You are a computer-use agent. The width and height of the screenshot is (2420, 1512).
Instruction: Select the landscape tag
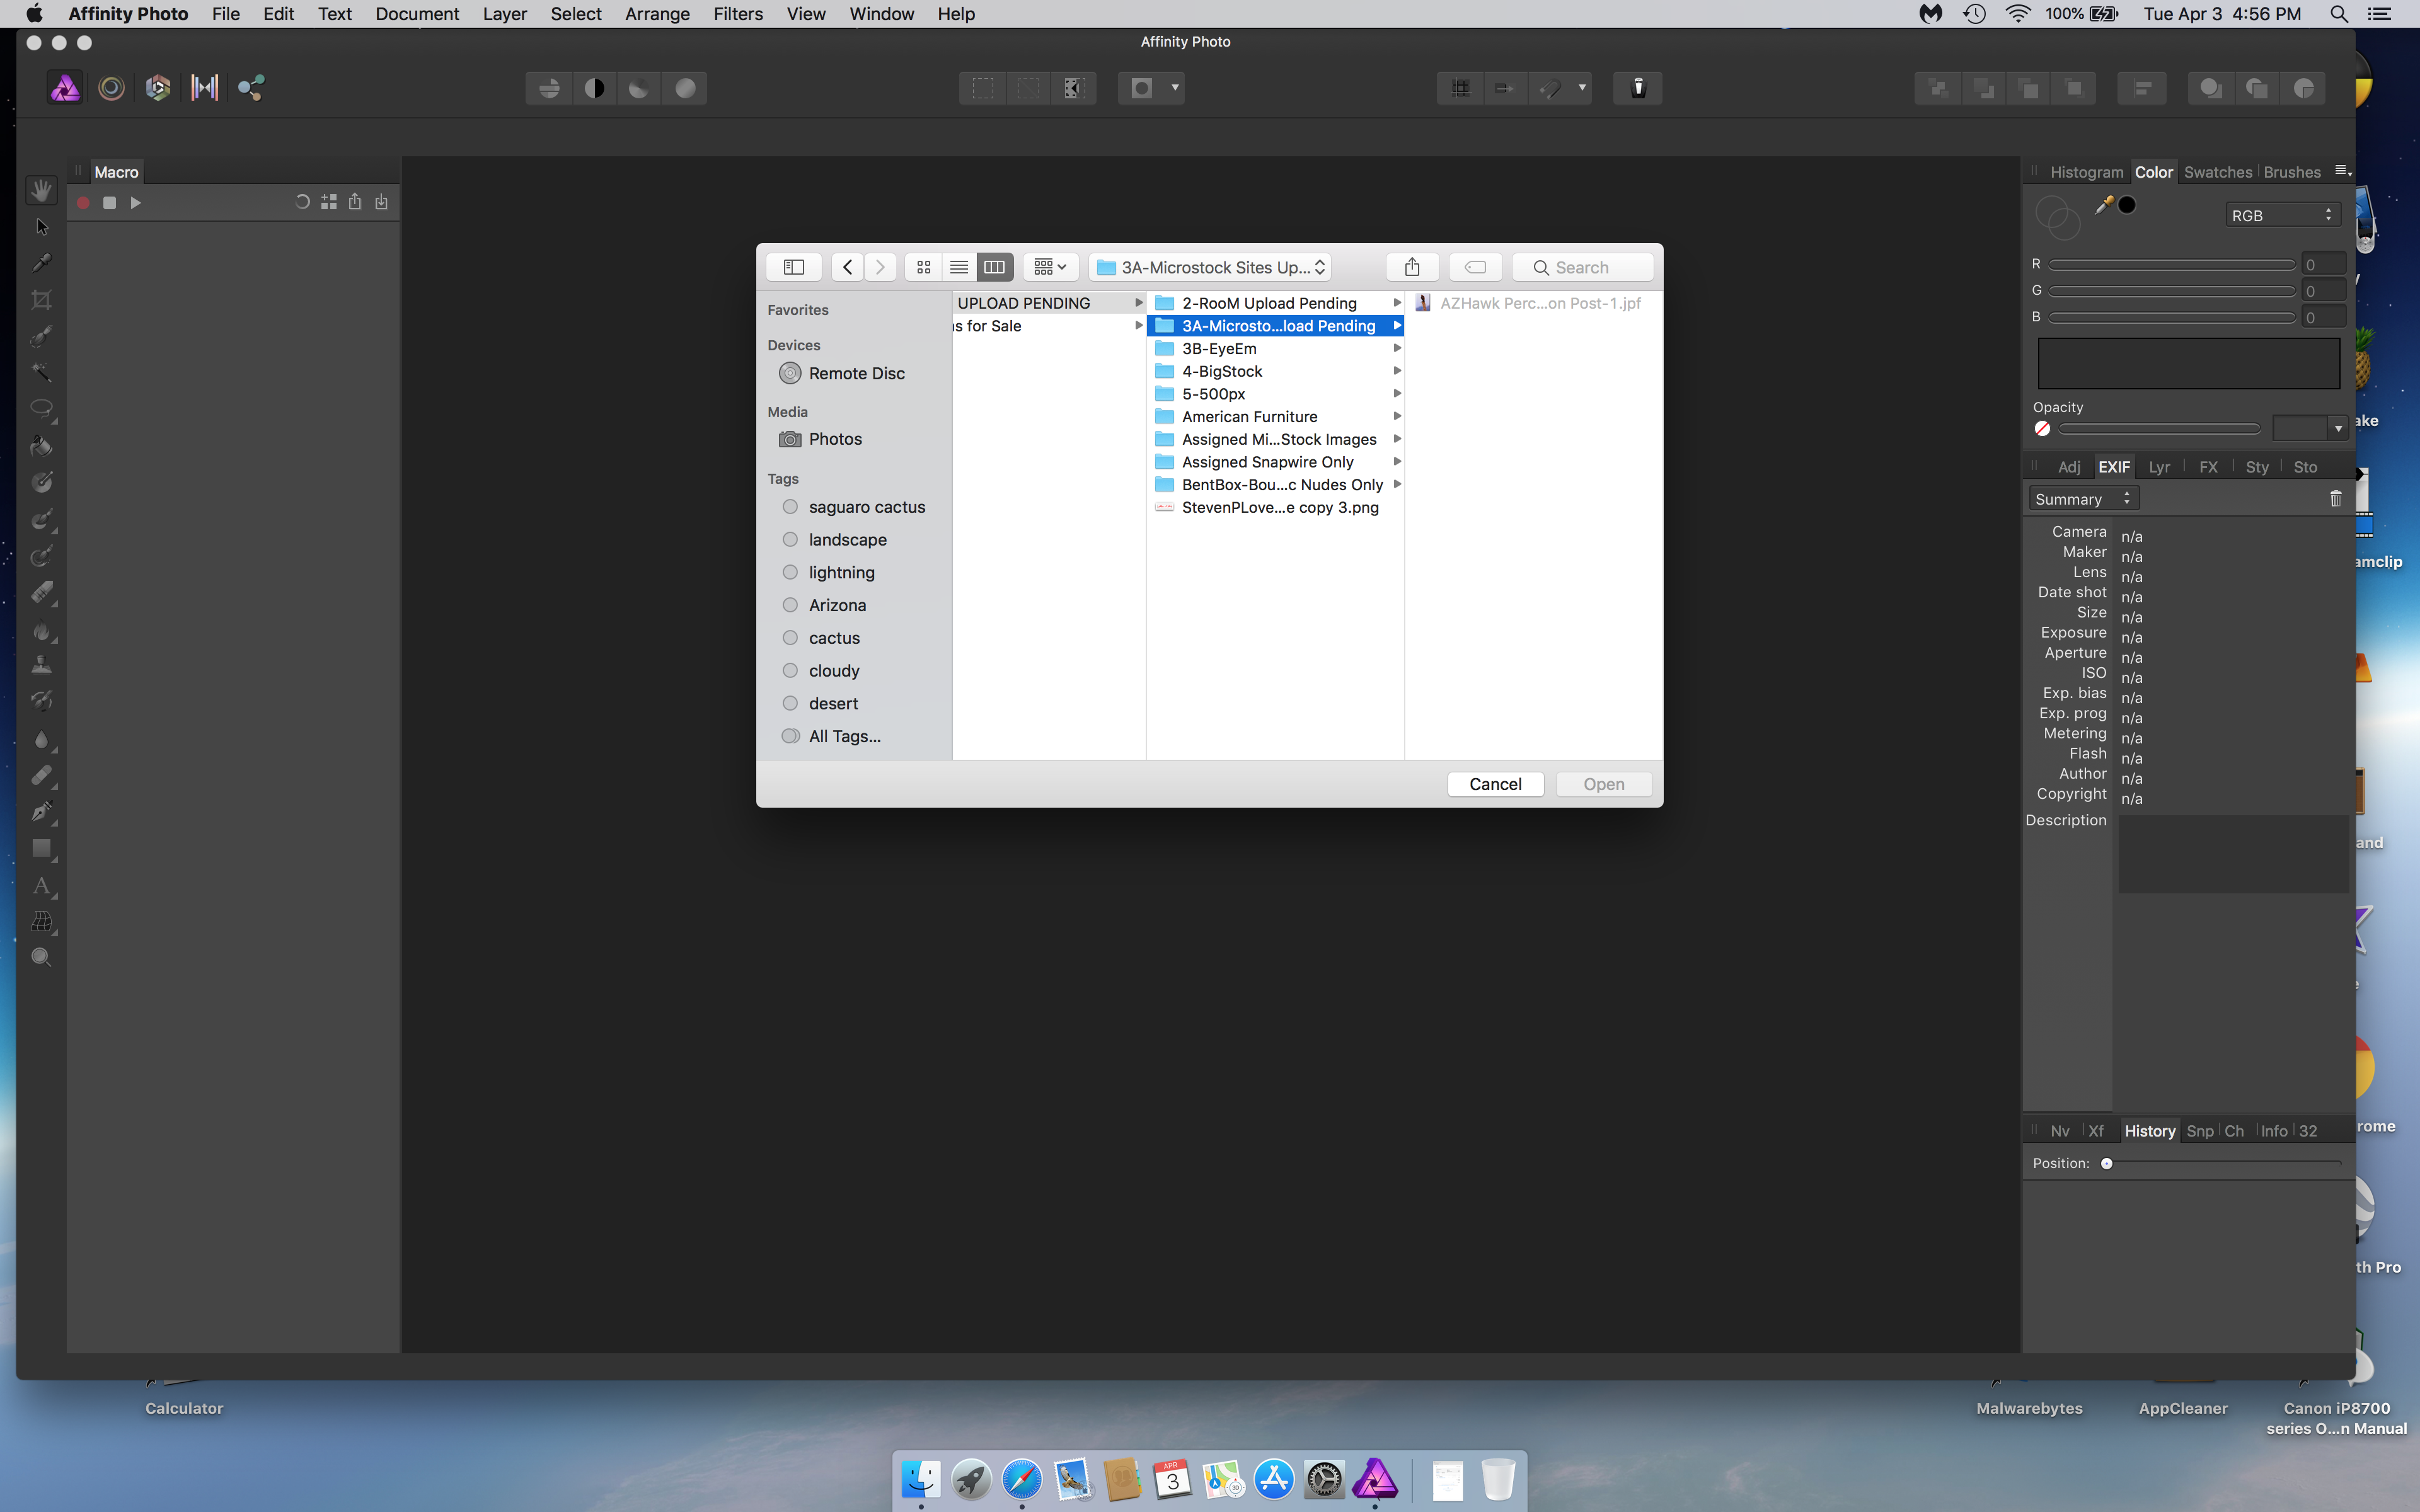click(x=847, y=540)
